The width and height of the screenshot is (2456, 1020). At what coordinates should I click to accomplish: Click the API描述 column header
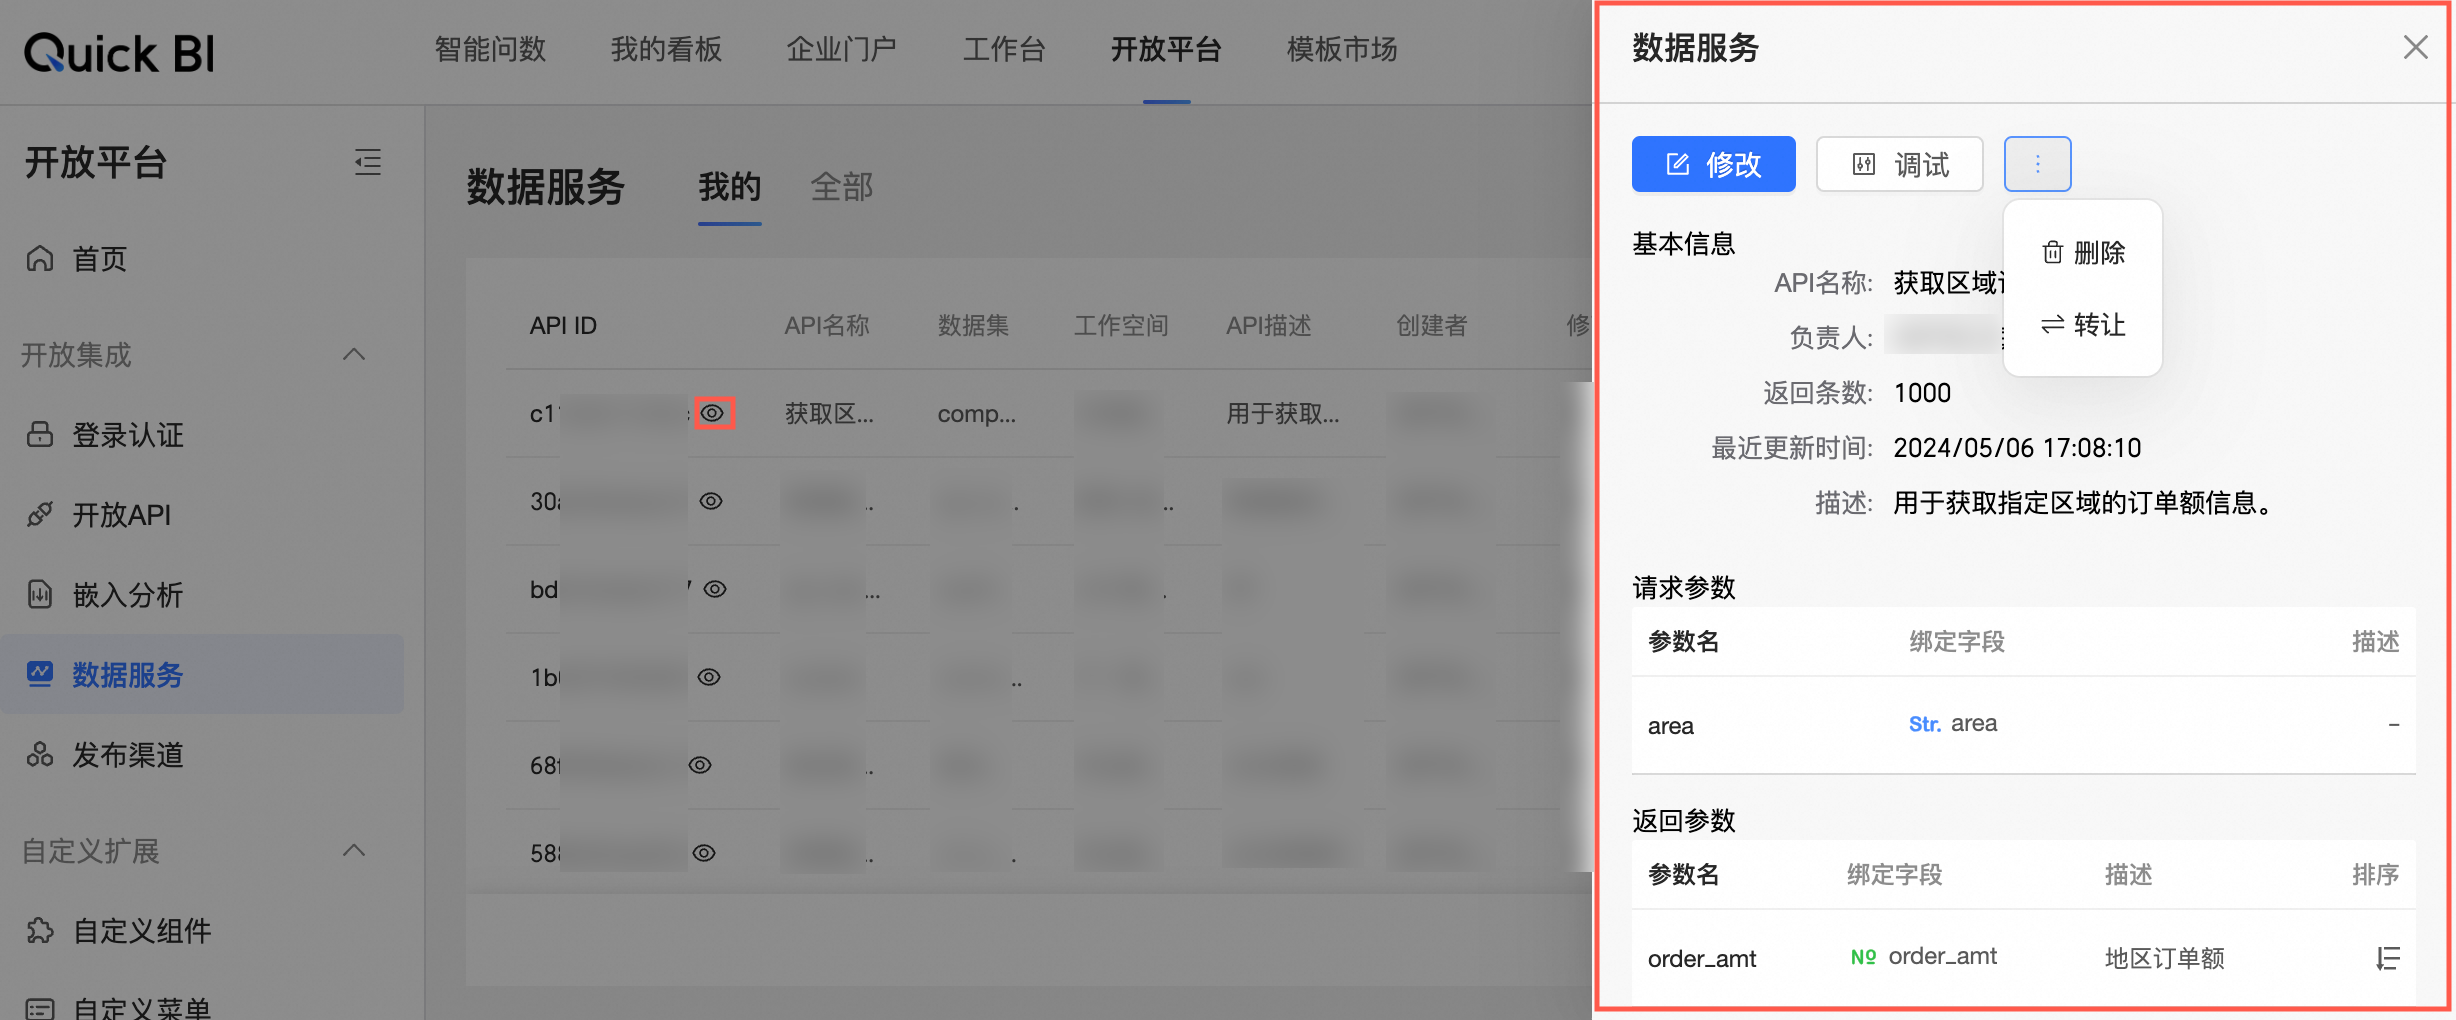tap(1268, 325)
